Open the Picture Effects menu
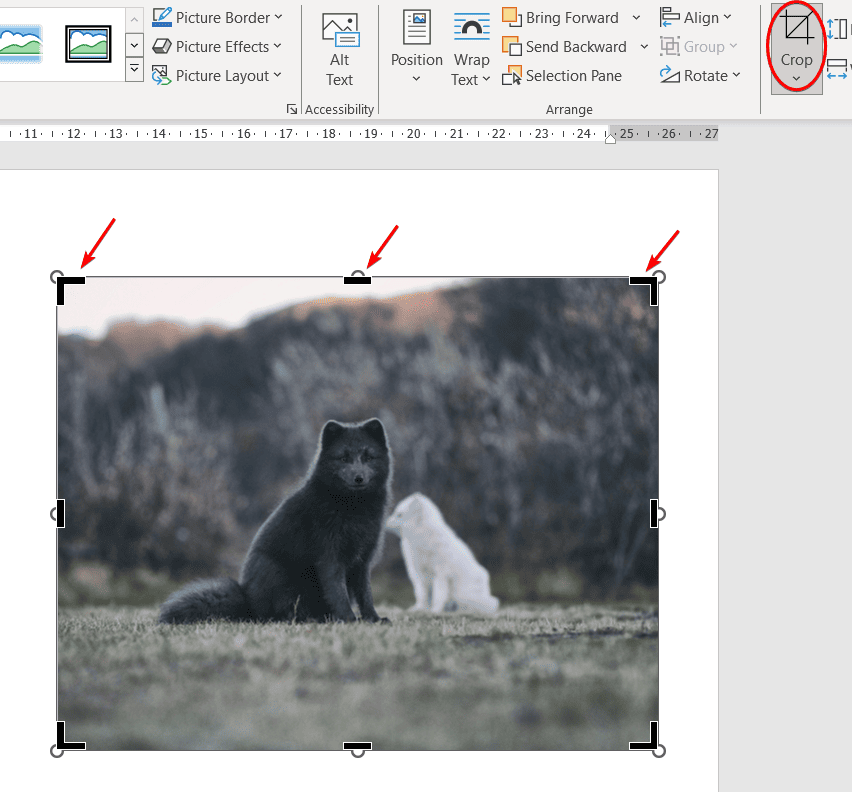 tap(277, 46)
